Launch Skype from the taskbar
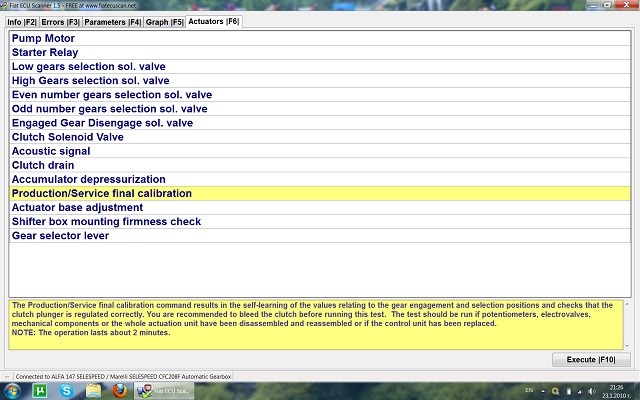Screen dimensions: 640x400 click(x=66, y=390)
